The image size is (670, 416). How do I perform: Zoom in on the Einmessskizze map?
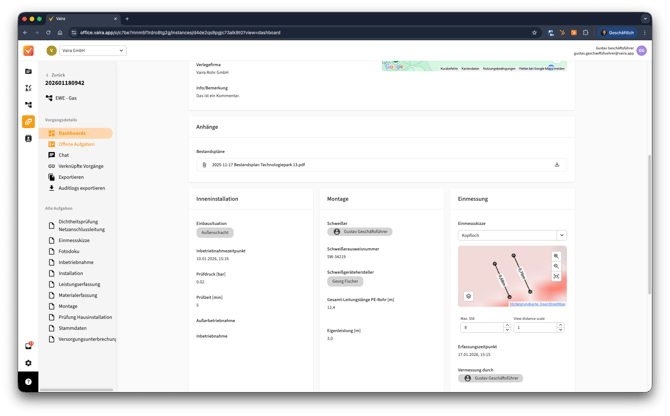556,256
